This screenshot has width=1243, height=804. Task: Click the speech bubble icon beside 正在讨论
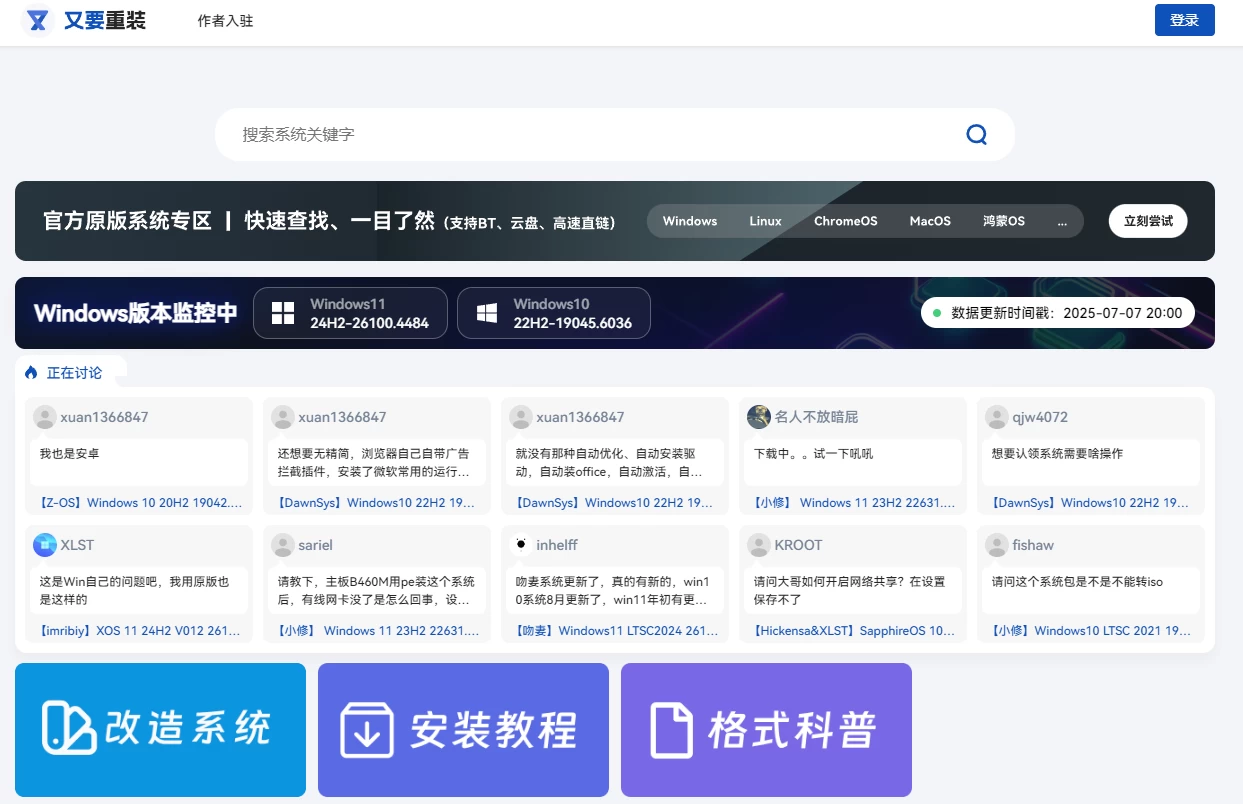(29, 371)
